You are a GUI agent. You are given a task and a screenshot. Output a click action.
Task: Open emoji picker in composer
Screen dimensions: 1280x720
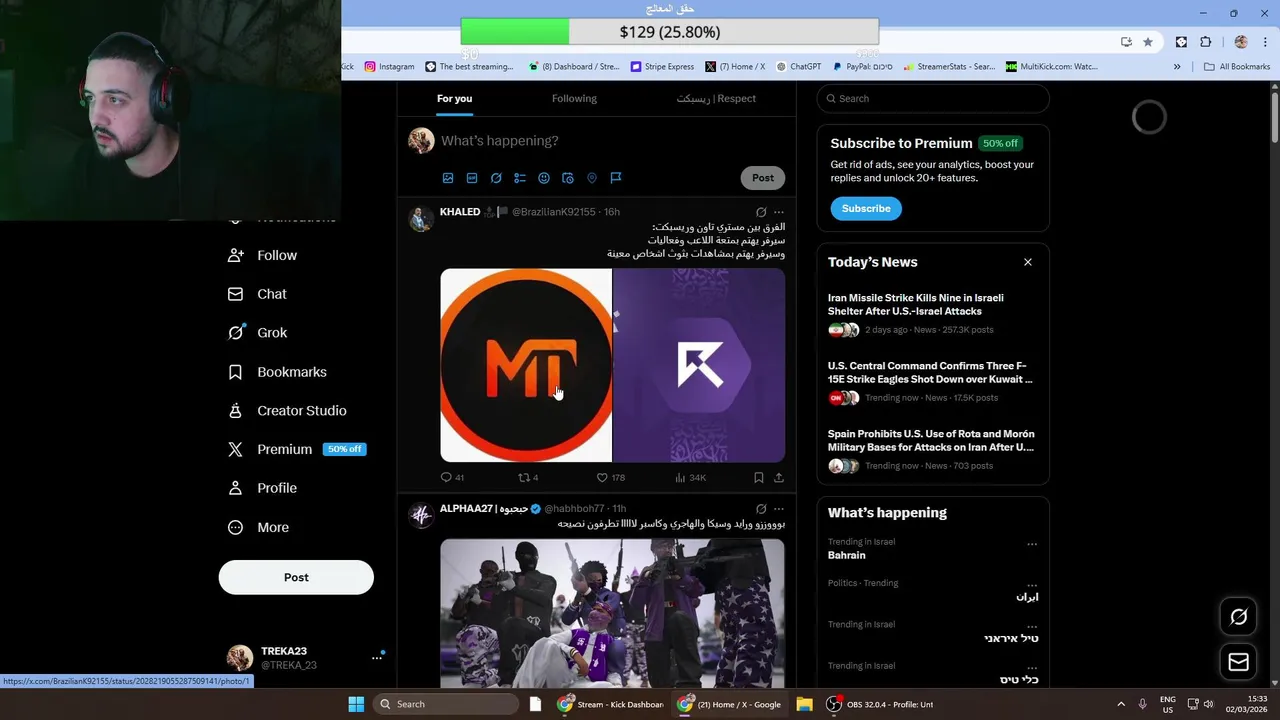[x=544, y=178]
